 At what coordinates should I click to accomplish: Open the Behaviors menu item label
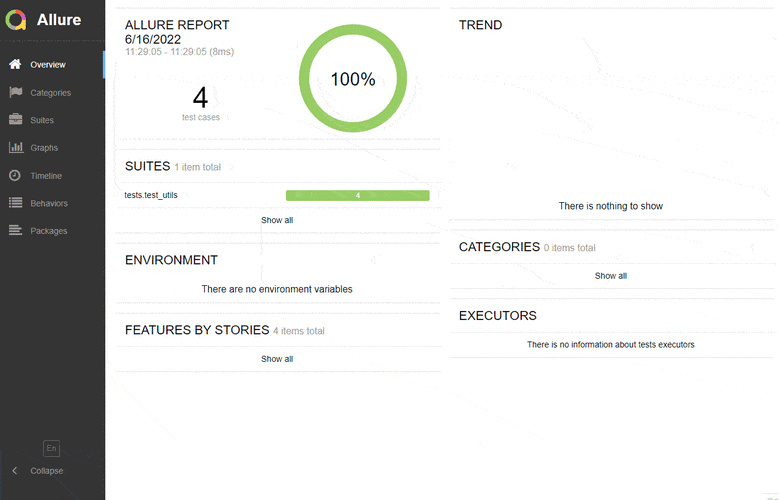pos(49,203)
